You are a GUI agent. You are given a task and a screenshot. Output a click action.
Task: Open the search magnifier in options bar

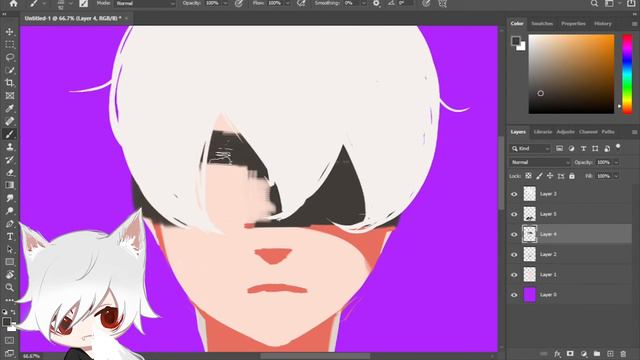tap(594, 3)
